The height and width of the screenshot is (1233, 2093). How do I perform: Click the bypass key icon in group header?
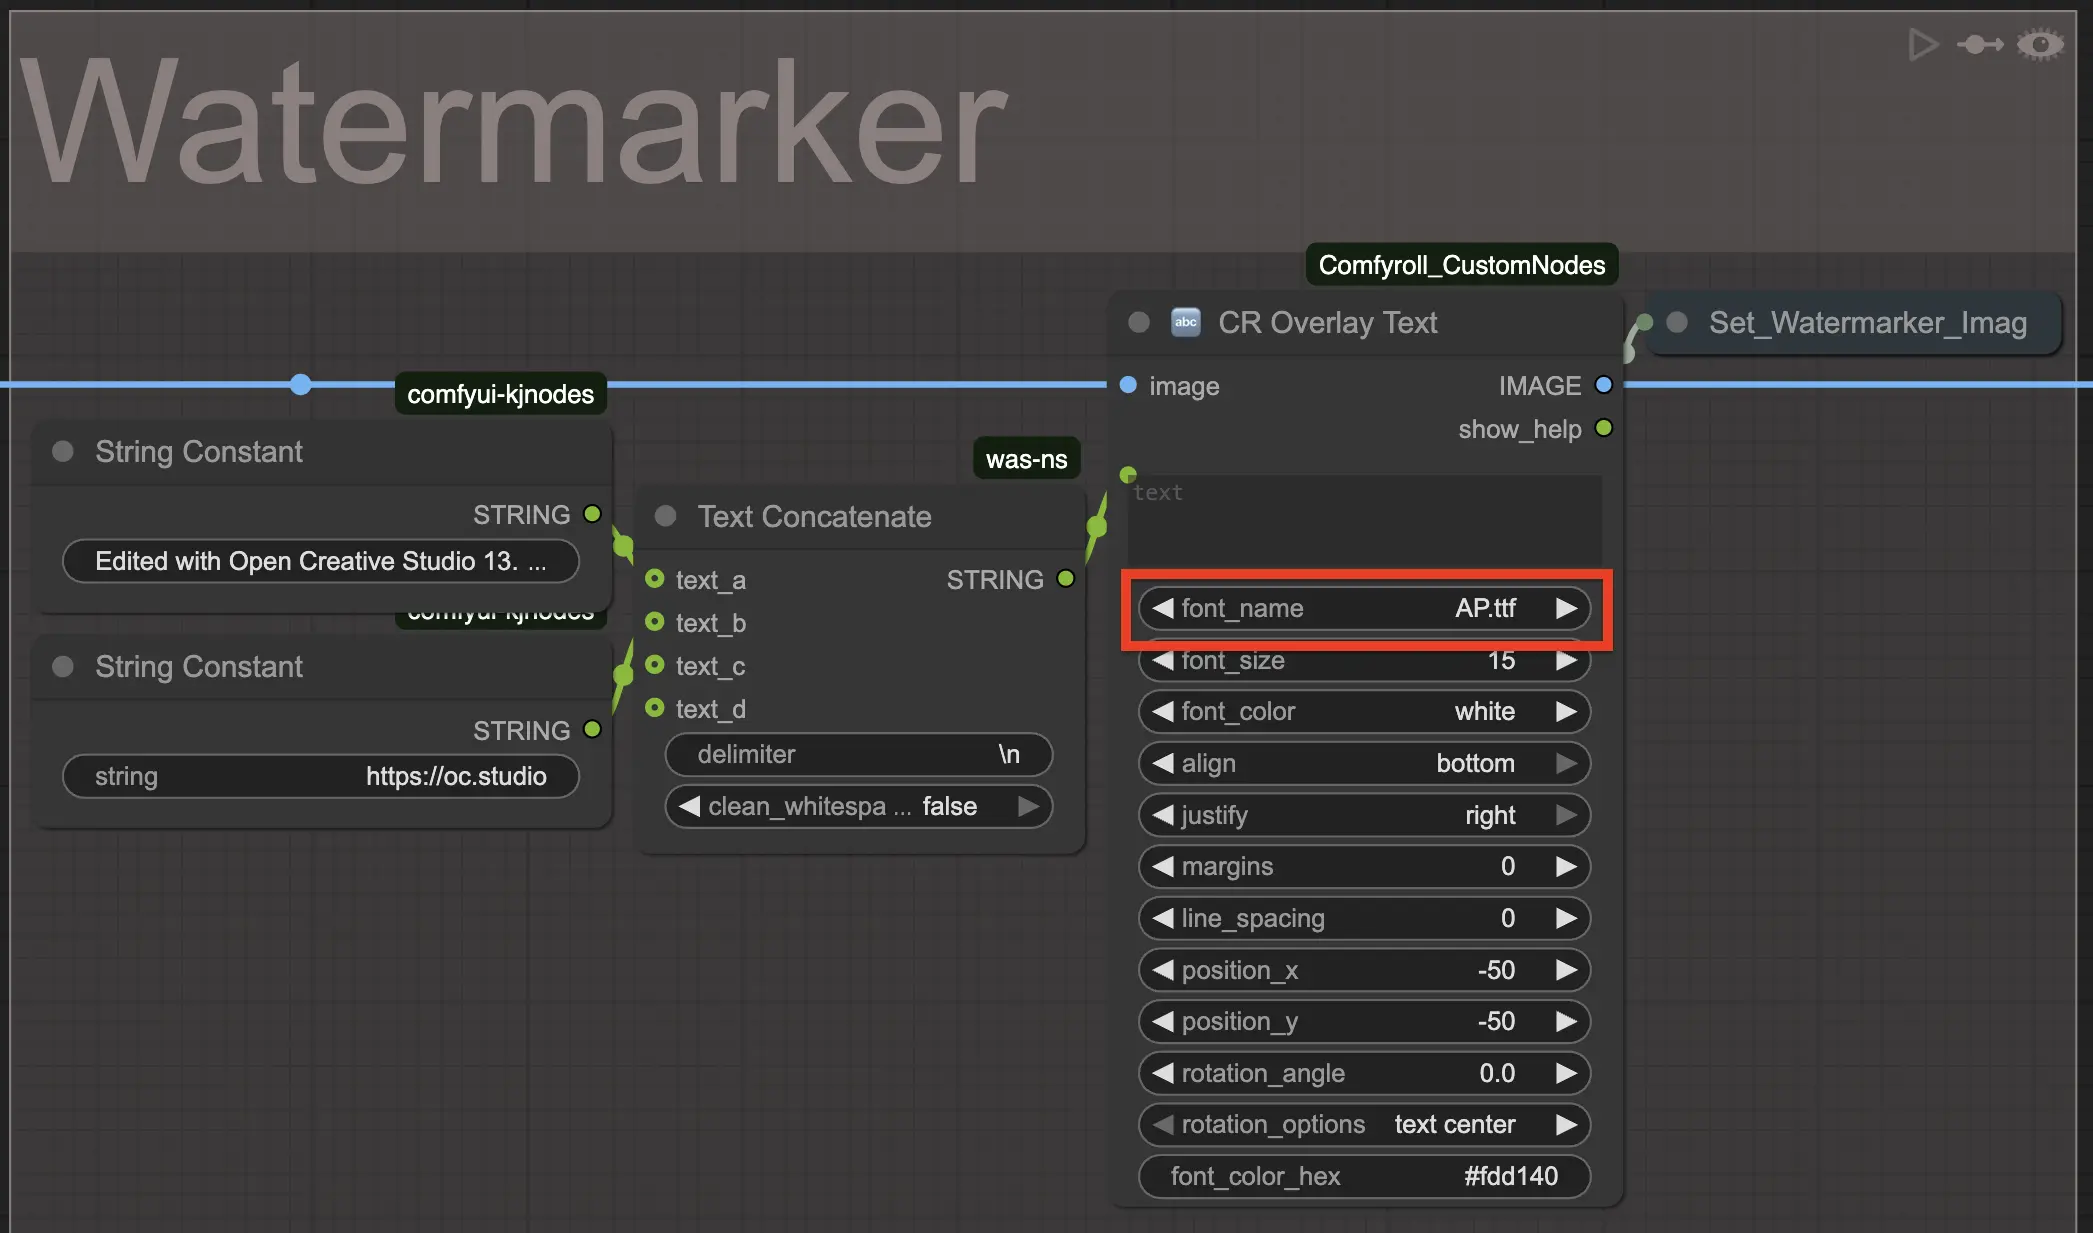[x=1979, y=45]
